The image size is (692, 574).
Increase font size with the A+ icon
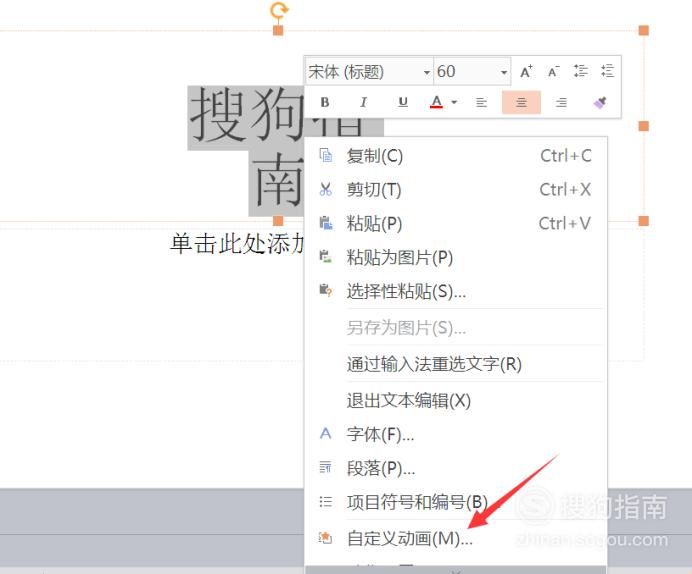[x=526, y=71]
